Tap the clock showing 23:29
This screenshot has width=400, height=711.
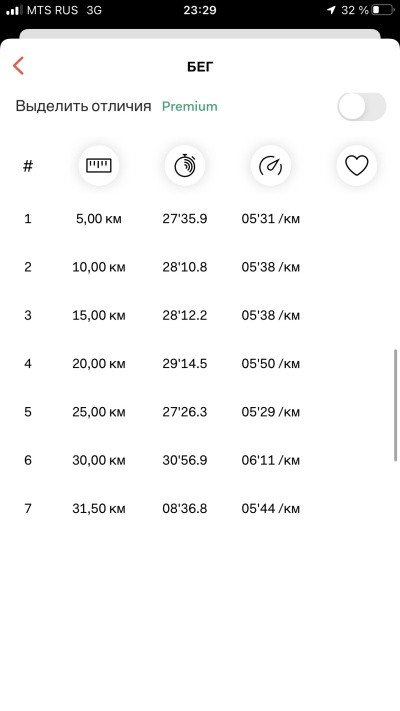point(200,10)
